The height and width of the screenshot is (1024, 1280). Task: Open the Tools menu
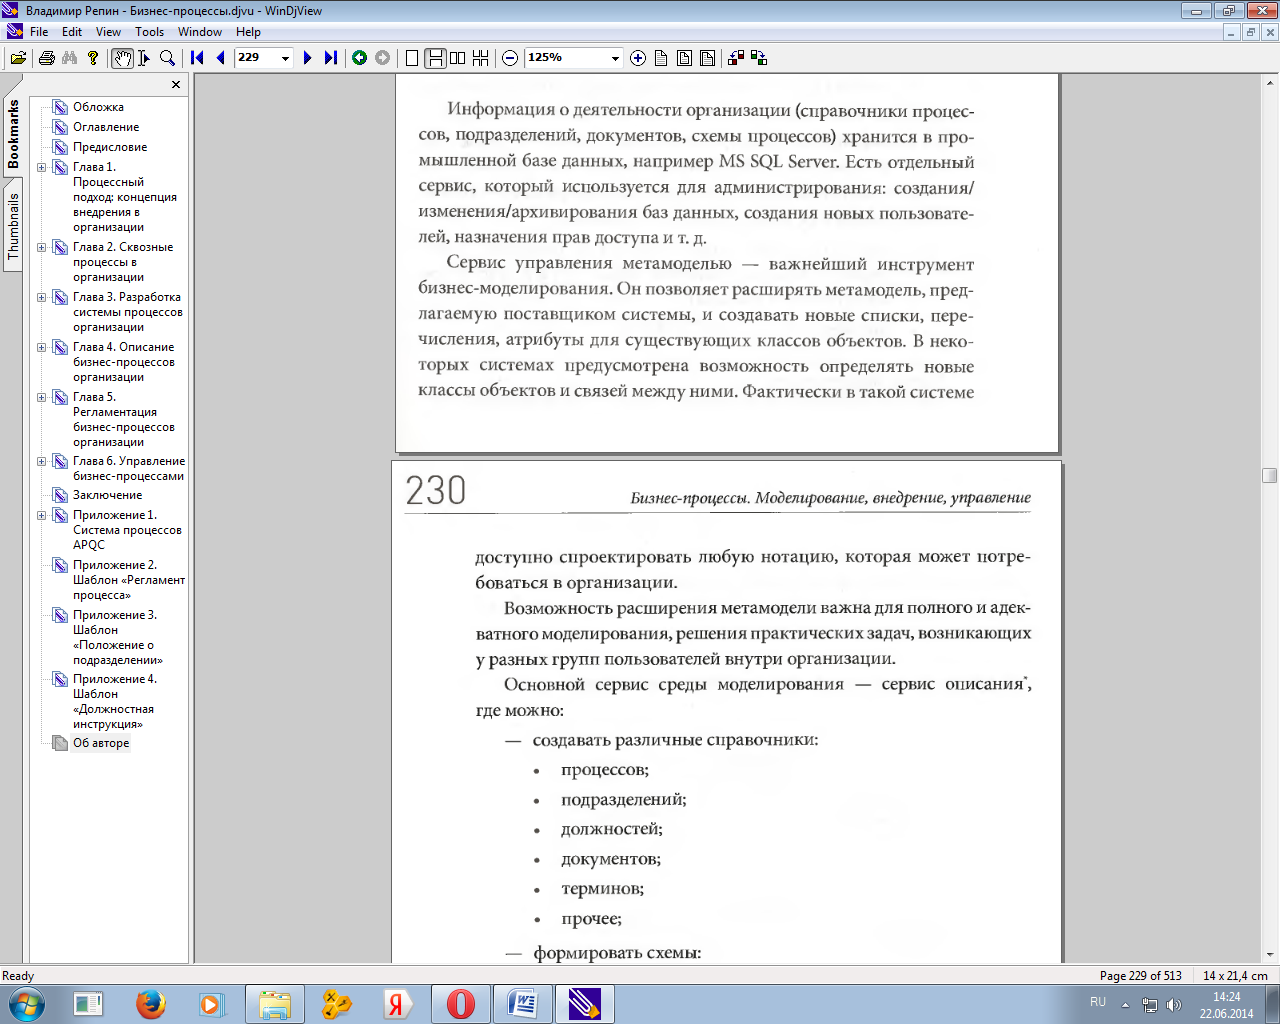pos(150,32)
